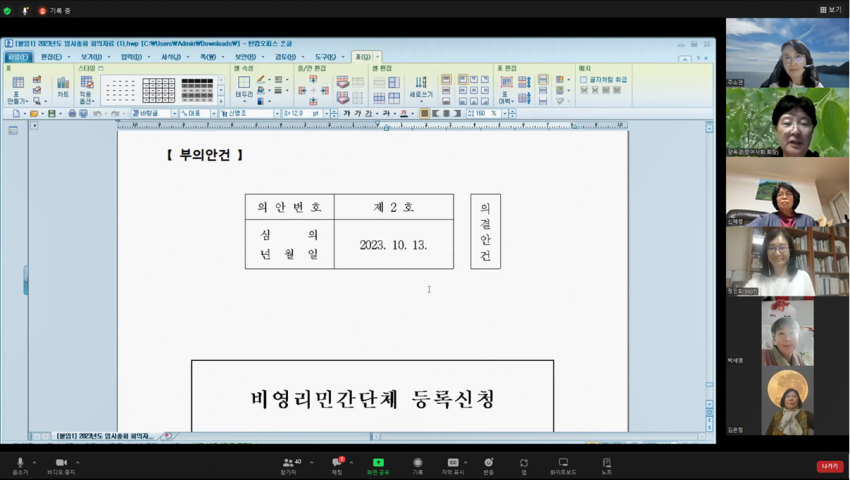Open the 편집(E) menu

[50, 57]
